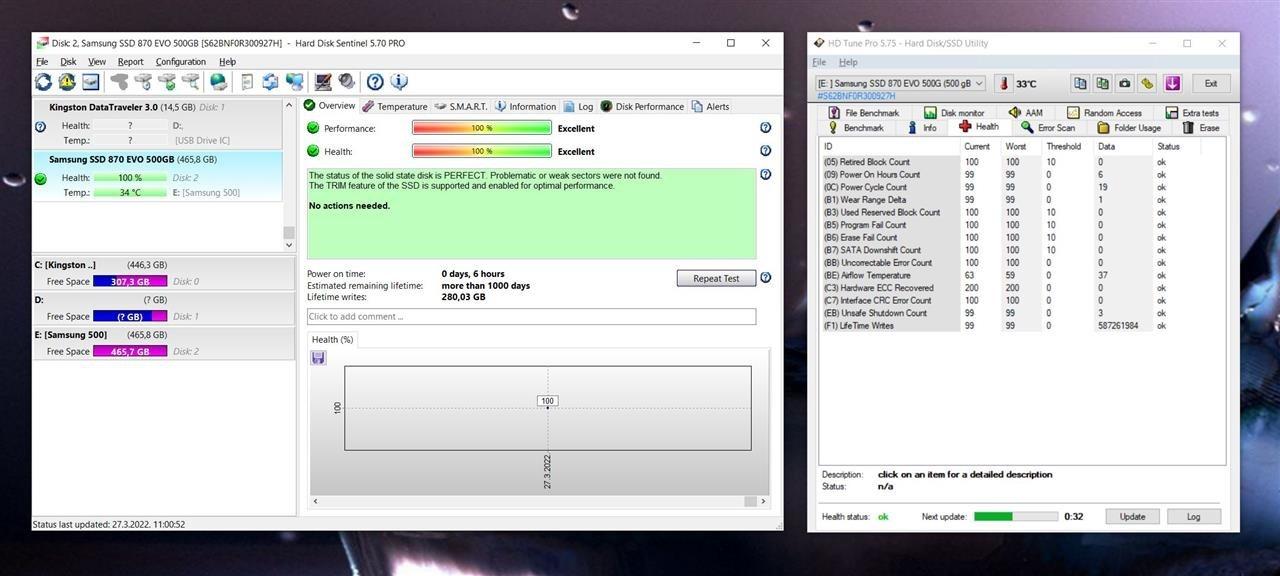Click the grey speaker icon in Sentinel toolbar

(346, 82)
